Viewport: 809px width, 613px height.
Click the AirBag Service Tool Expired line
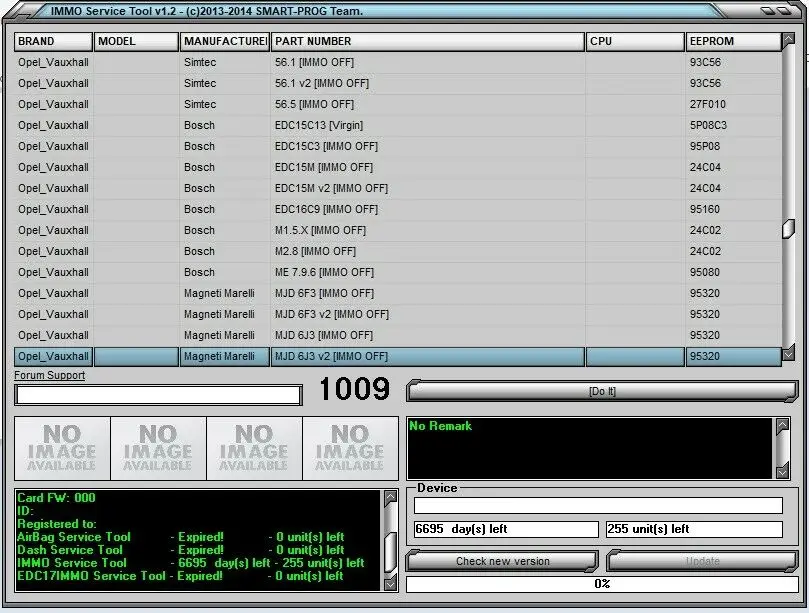(x=181, y=537)
